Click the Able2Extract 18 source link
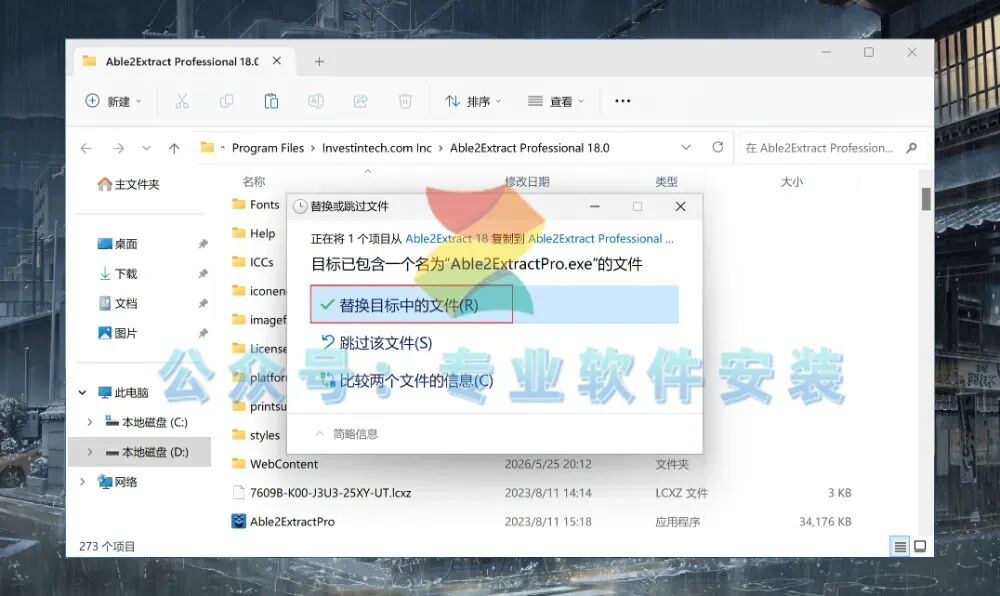This screenshot has width=1000, height=596. [446, 238]
